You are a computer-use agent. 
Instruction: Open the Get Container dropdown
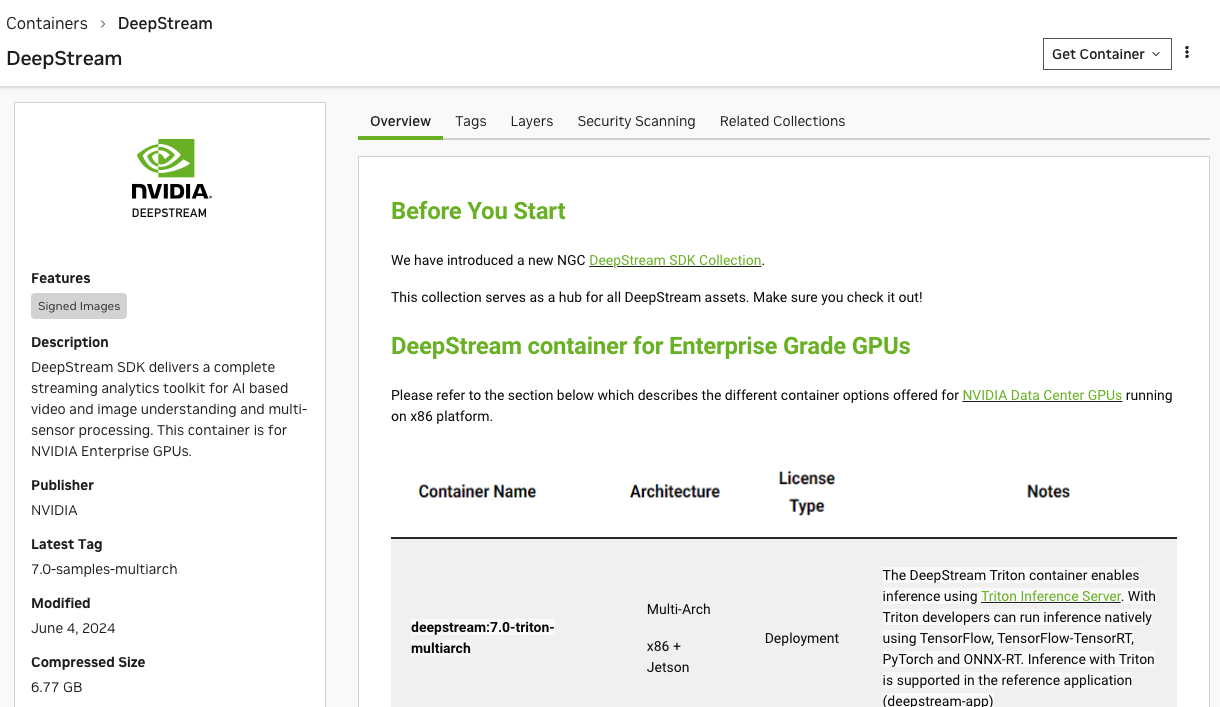pos(1107,54)
